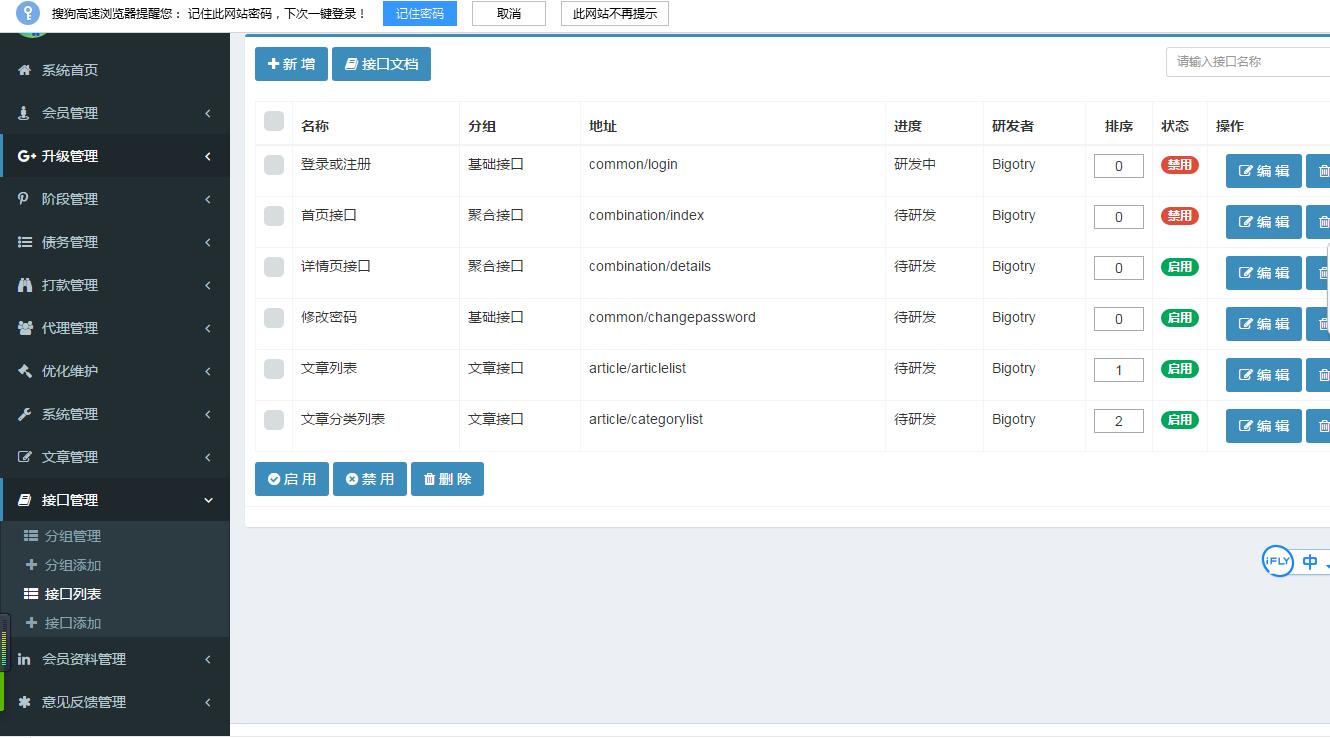Click the 取消 button in the password prompt
1330x738 pixels.
pyautogui.click(x=508, y=13)
